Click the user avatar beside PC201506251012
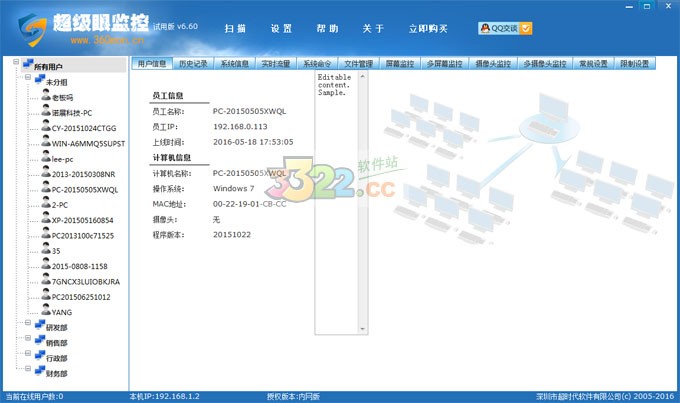The image size is (680, 403). 46,295
